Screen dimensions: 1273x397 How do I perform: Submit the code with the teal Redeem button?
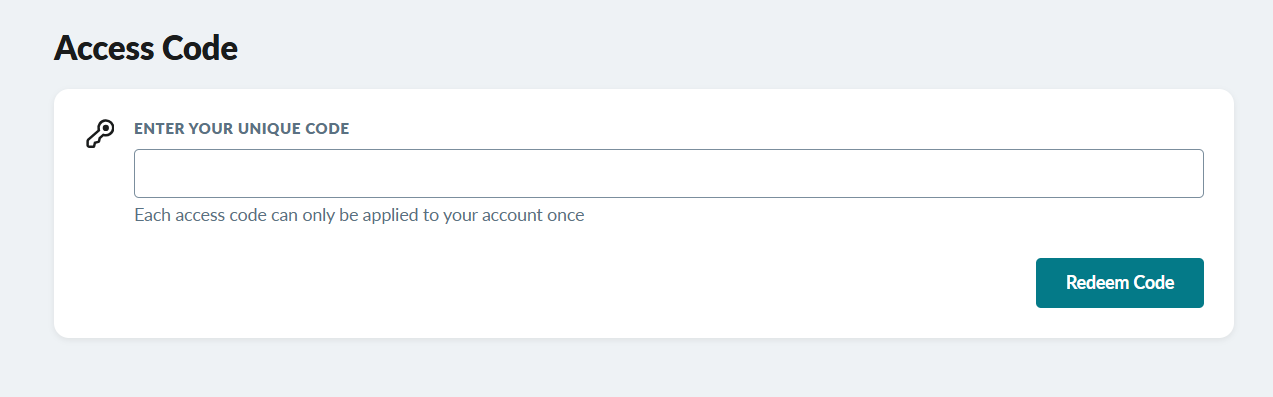click(x=1119, y=283)
